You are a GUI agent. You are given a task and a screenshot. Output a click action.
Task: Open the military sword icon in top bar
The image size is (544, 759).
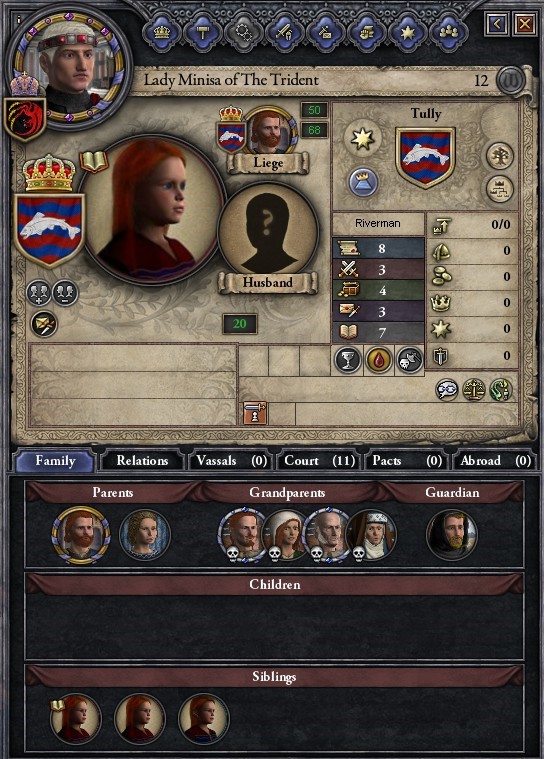pos(285,32)
